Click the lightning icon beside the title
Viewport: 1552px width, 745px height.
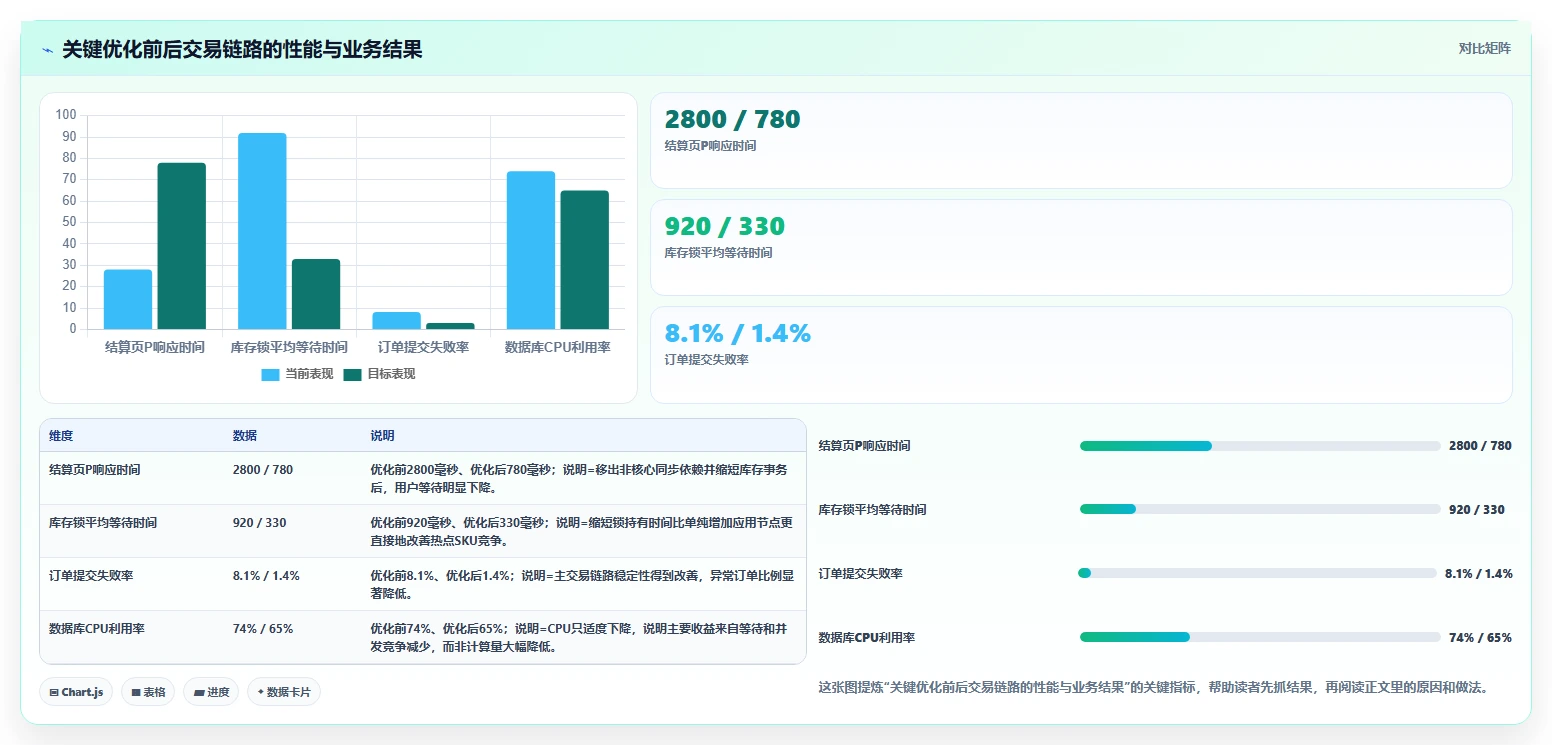[x=47, y=50]
